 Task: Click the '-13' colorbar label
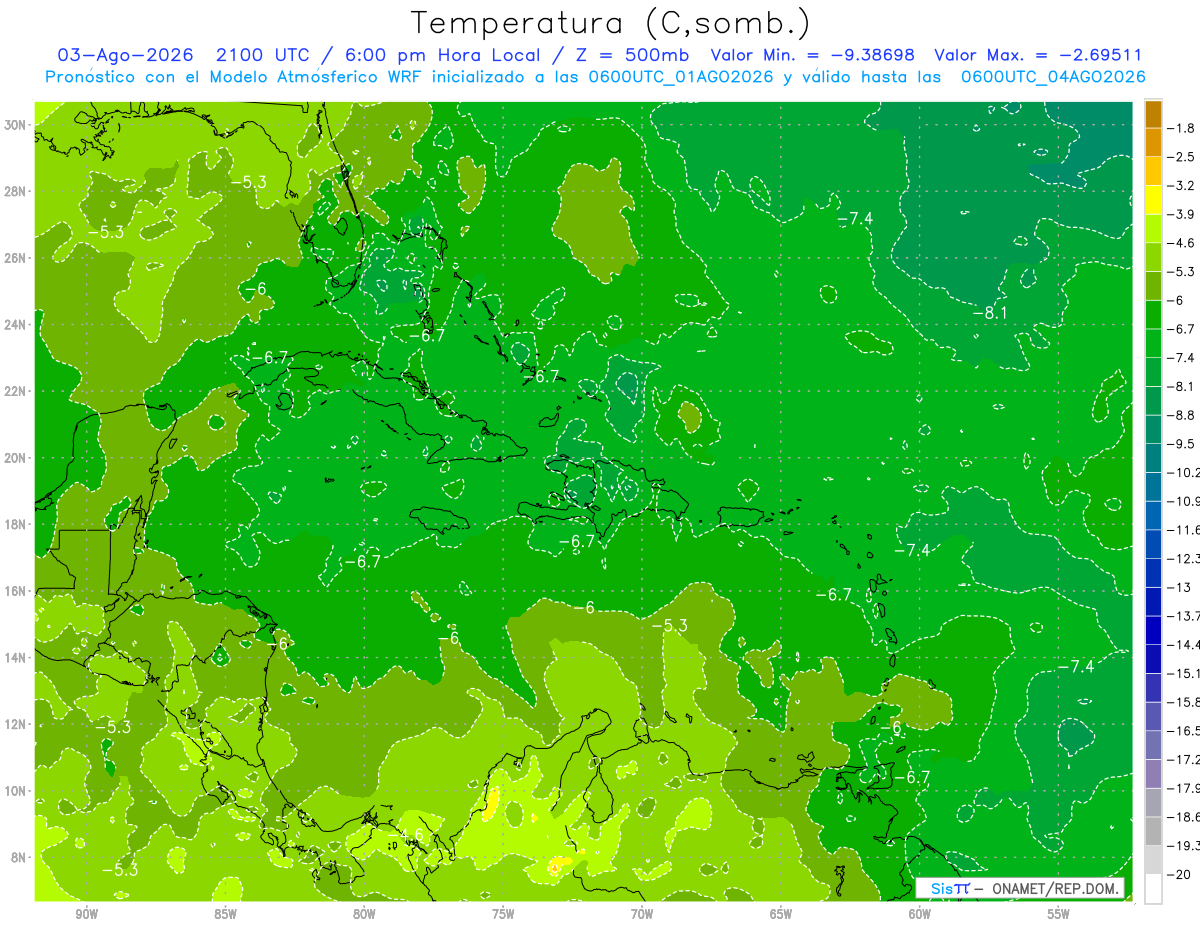(1178, 588)
